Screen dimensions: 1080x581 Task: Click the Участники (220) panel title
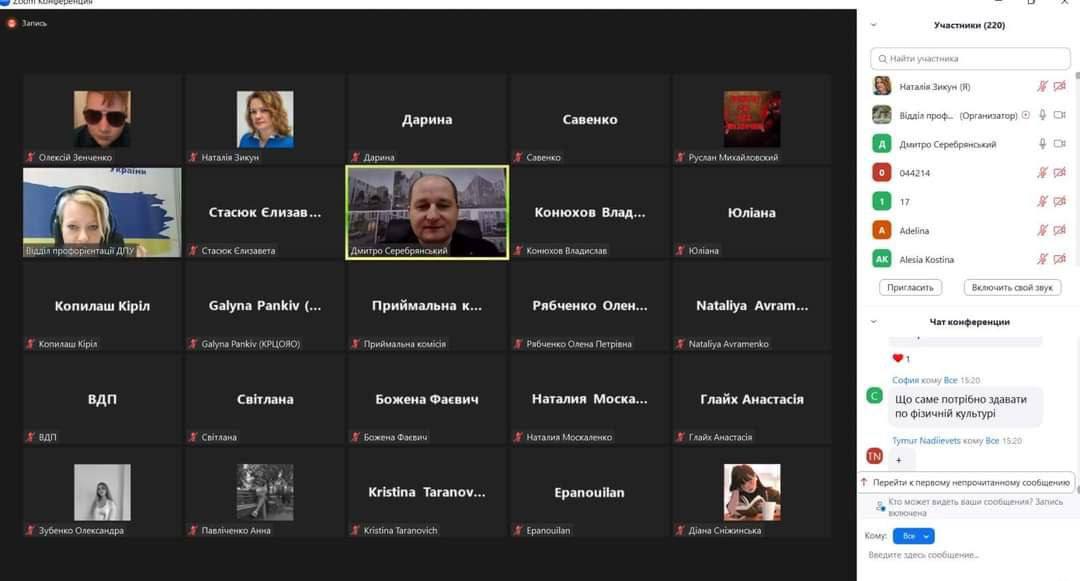[x=969, y=25]
